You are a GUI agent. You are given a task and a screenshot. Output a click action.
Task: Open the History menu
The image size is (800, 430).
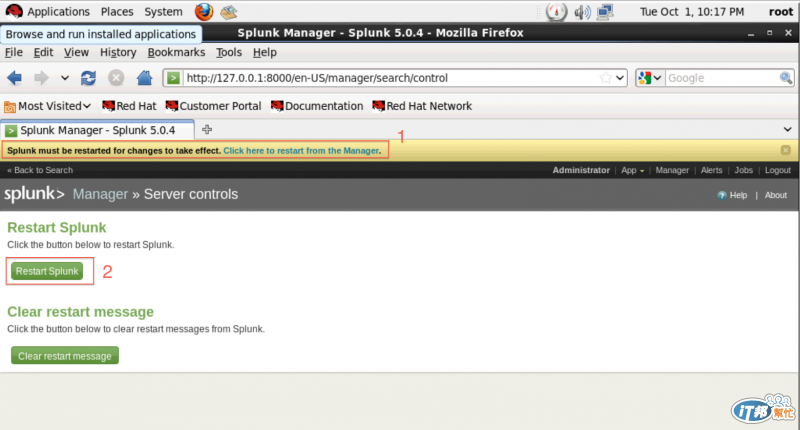(x=118, y=53)
